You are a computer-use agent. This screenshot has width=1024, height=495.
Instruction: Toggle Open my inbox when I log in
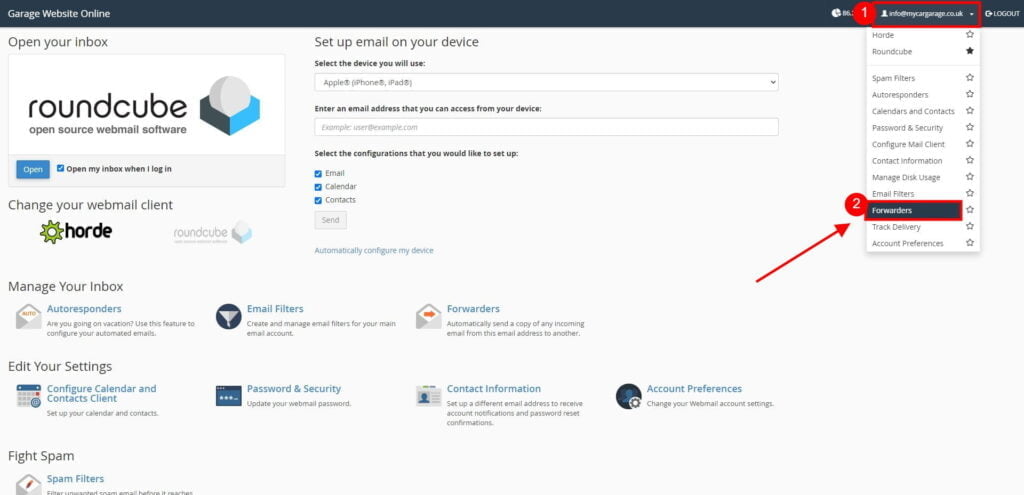[x=61, y=168]
